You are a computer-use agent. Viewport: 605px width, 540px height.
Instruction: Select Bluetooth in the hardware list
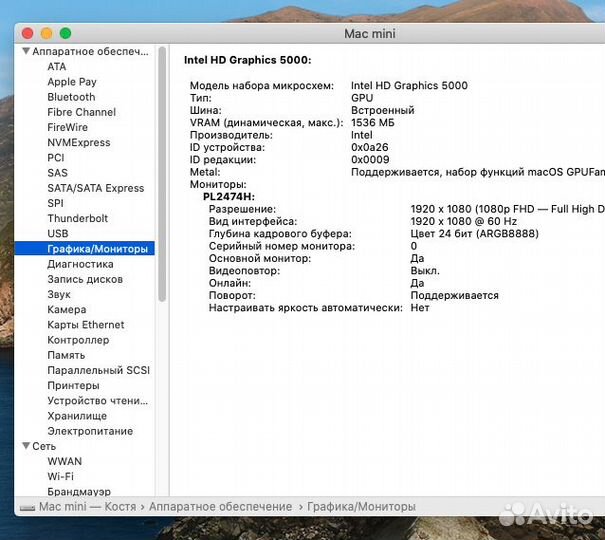tap(71, 97)
